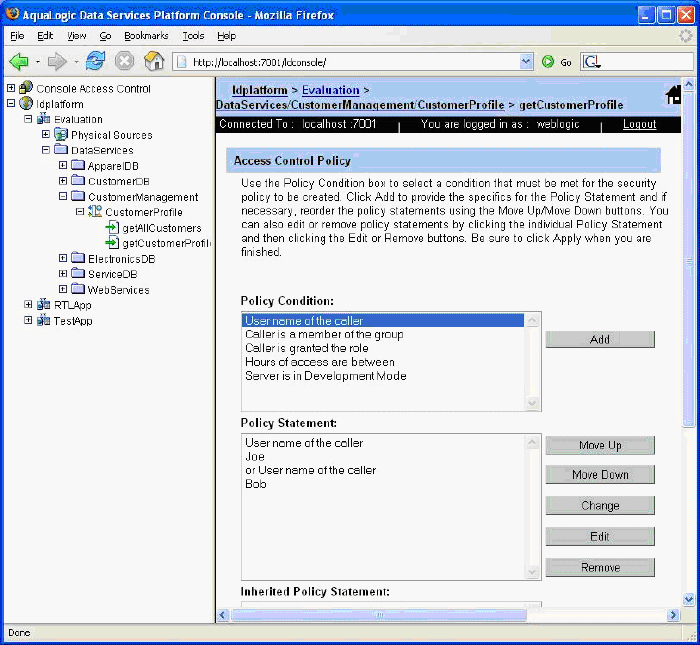Click the CustomerManagement folder icon
The height and width of the screenshot is (645, 700).
pyautogui.click(x=78, y=196)
